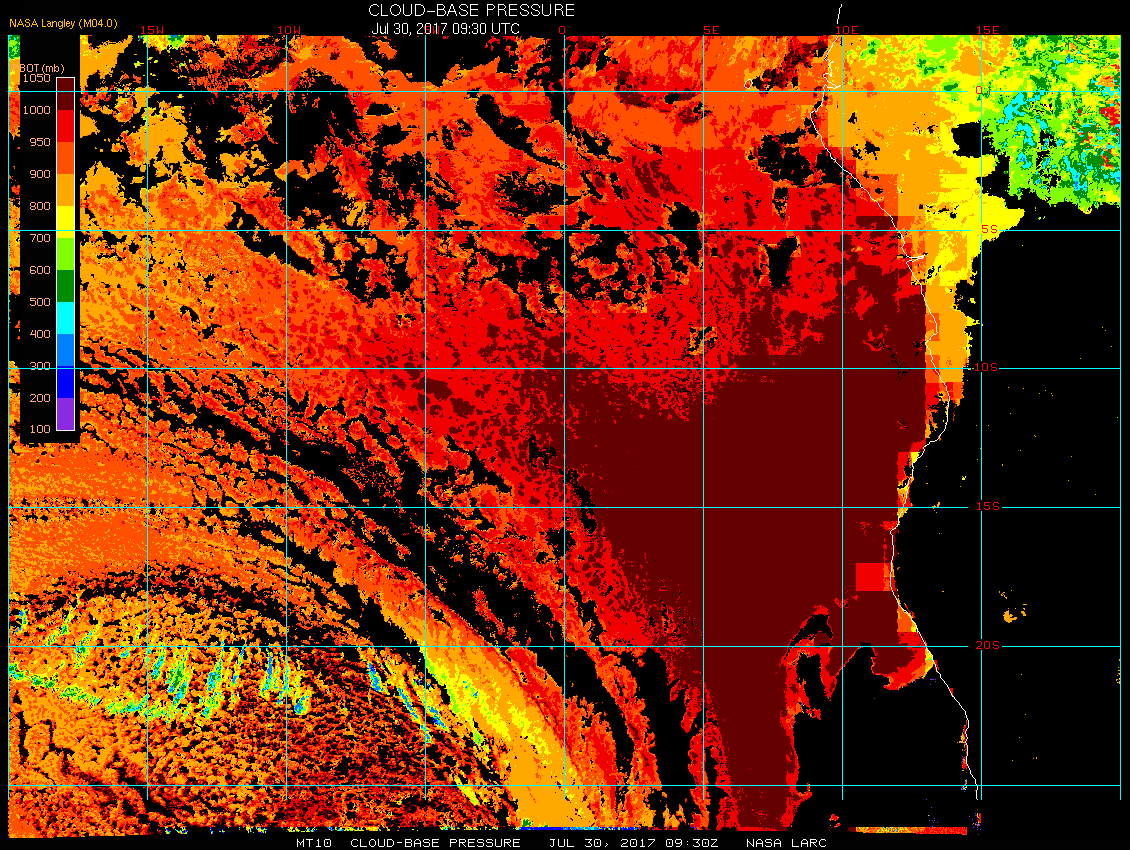Viewport: 1130px width, 850px height.
Task: Click the 500 legend value
Action: point(40,301)
